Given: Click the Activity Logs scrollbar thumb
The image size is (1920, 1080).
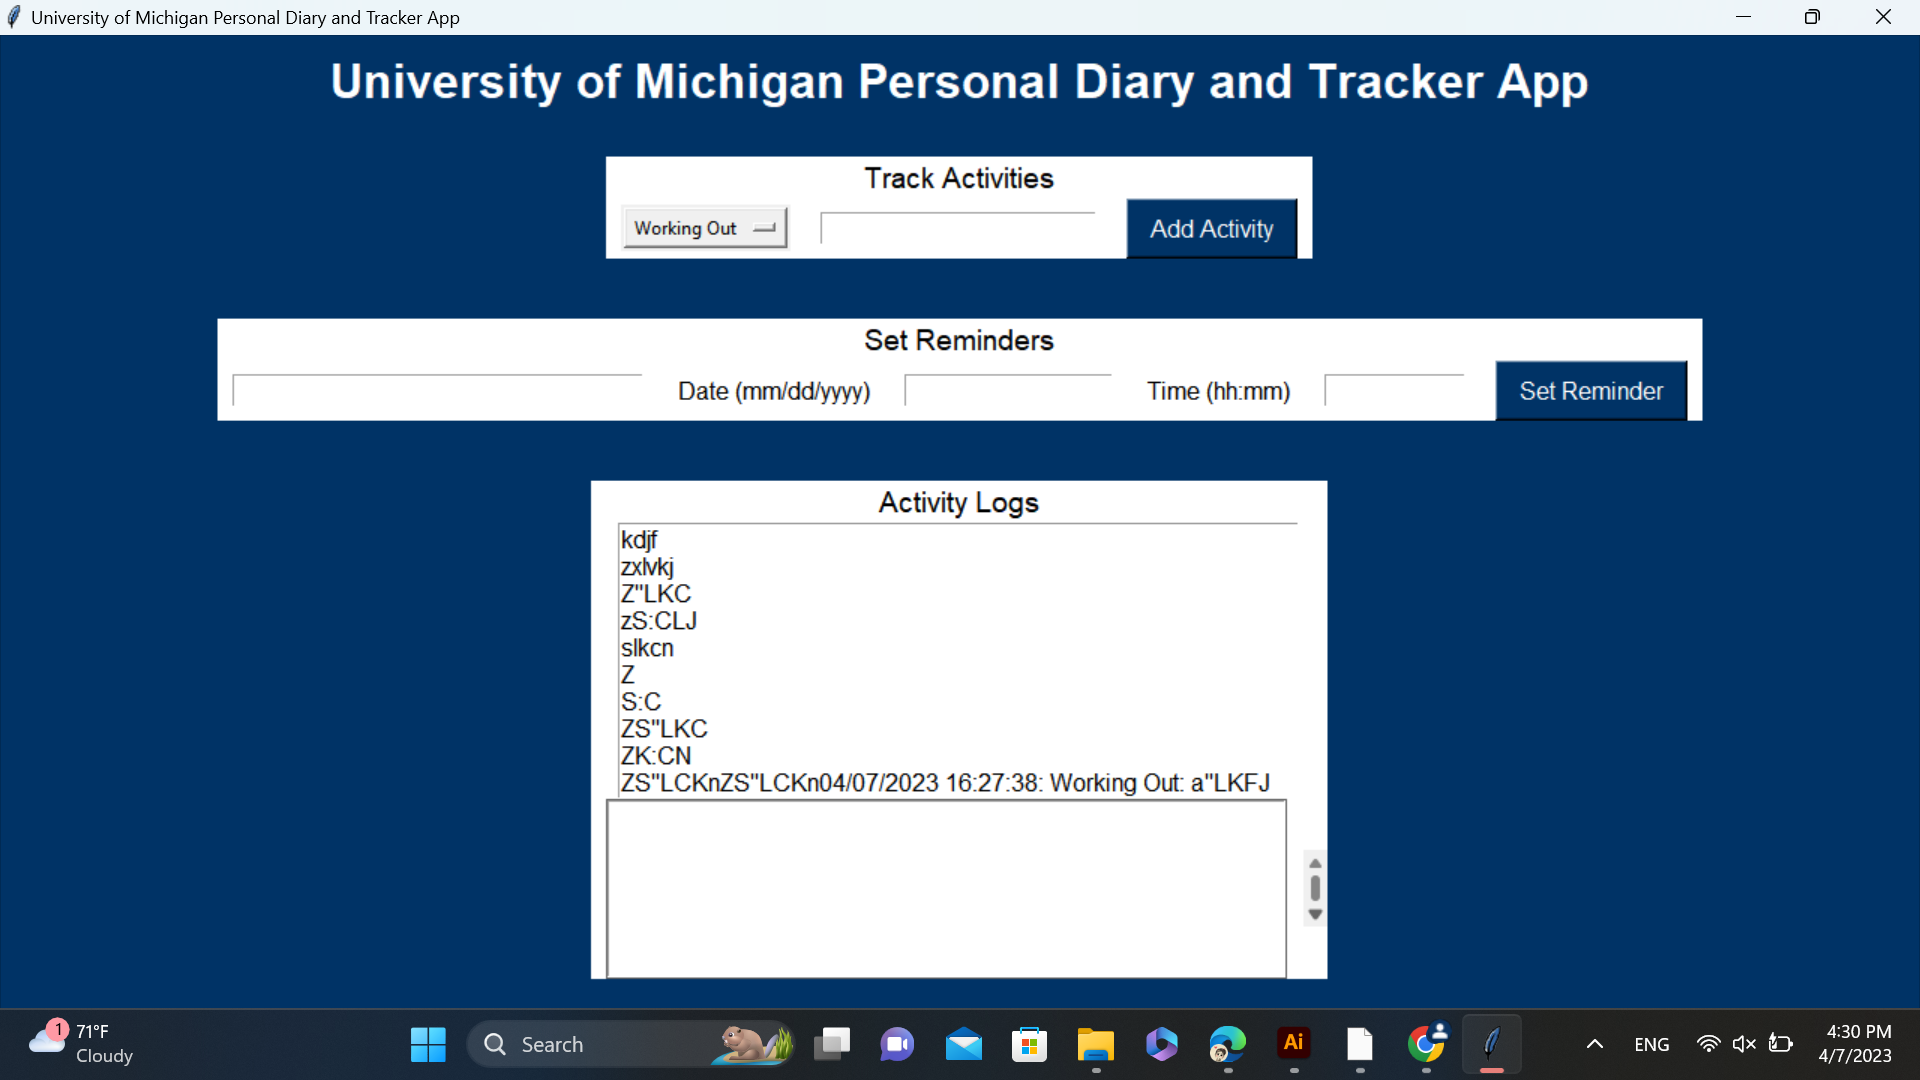Looking at the screenshot, I should point(1315,888).
